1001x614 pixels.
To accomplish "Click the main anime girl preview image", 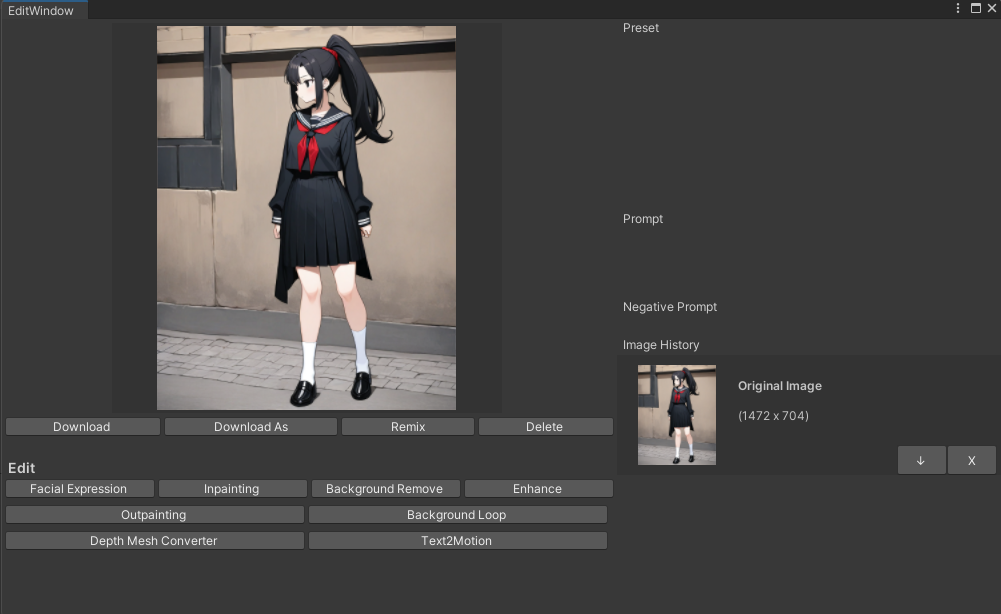I will point(306,218).
